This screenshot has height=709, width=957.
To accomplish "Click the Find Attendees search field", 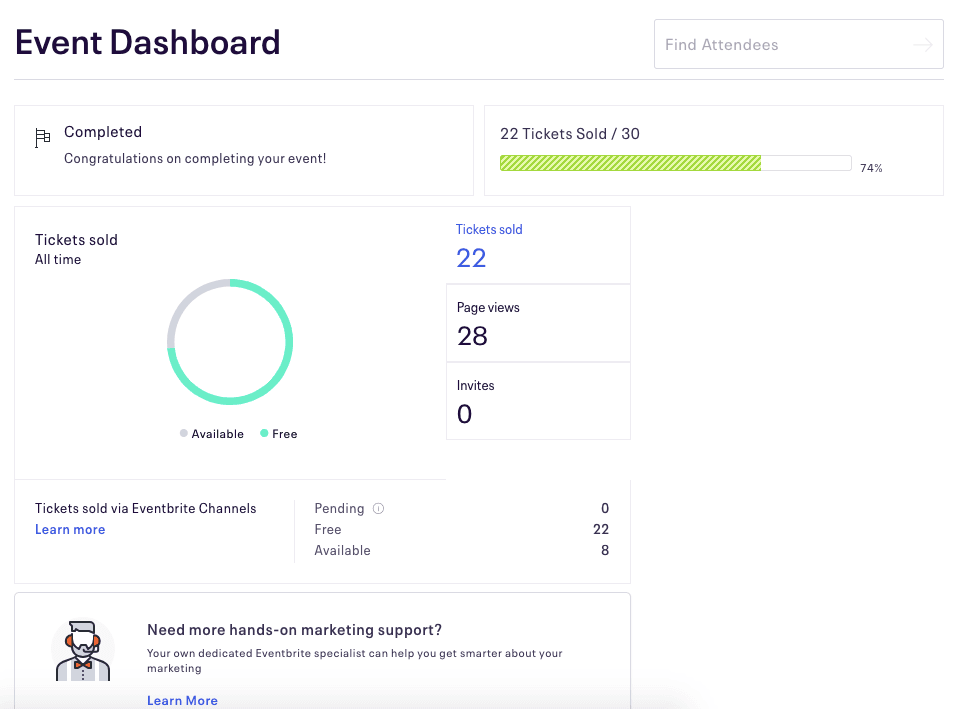I will coord(780,45).
